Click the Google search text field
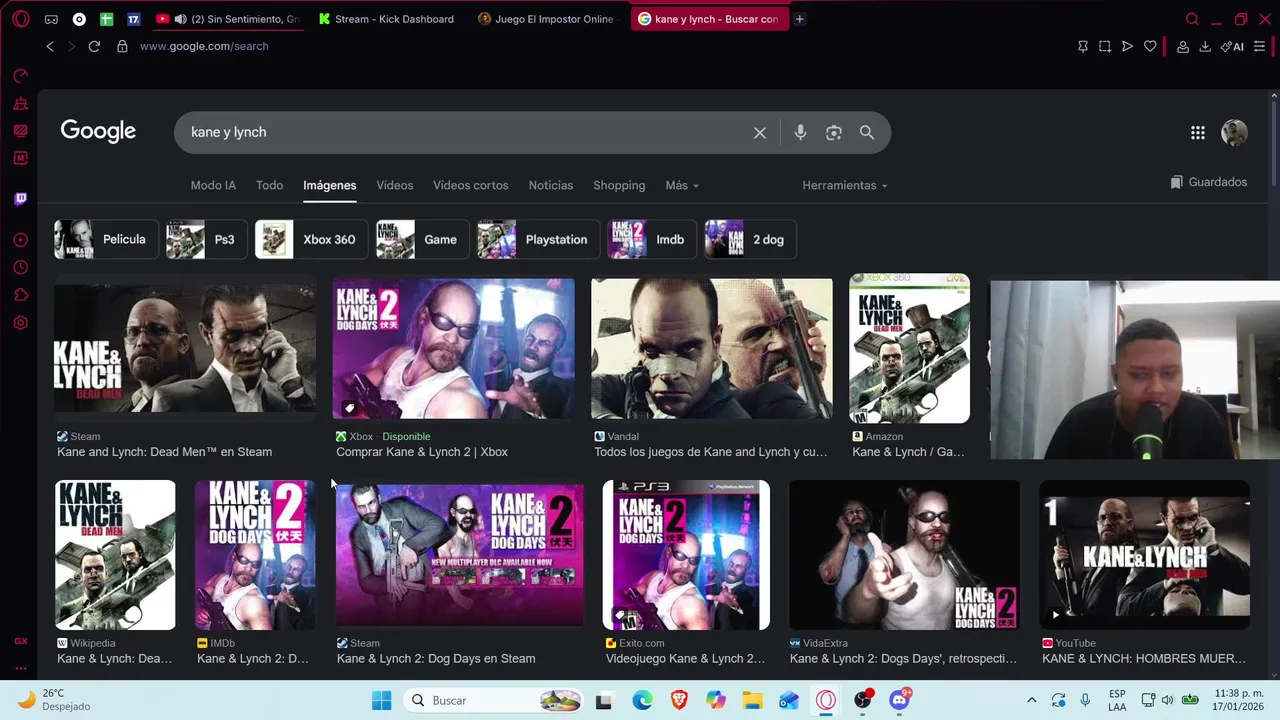The width and height of the screenshot is (1280, 720). 465,132
